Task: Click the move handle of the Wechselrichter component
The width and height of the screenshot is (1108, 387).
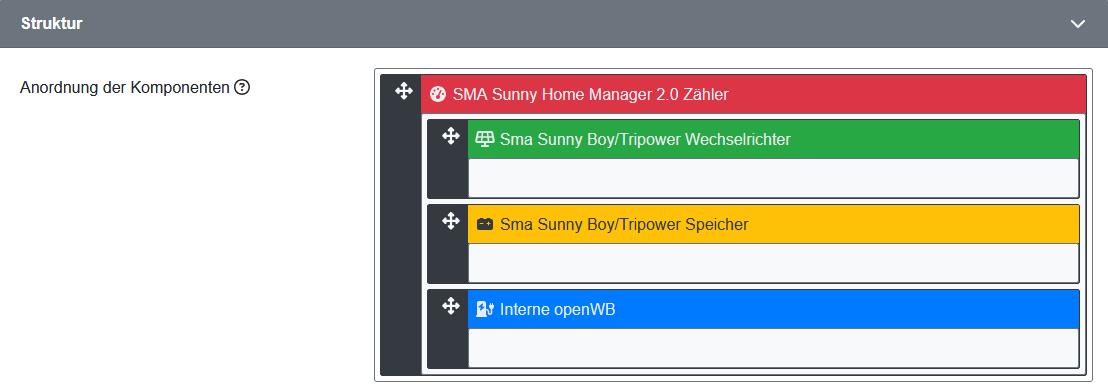Action: click(451, 136)
